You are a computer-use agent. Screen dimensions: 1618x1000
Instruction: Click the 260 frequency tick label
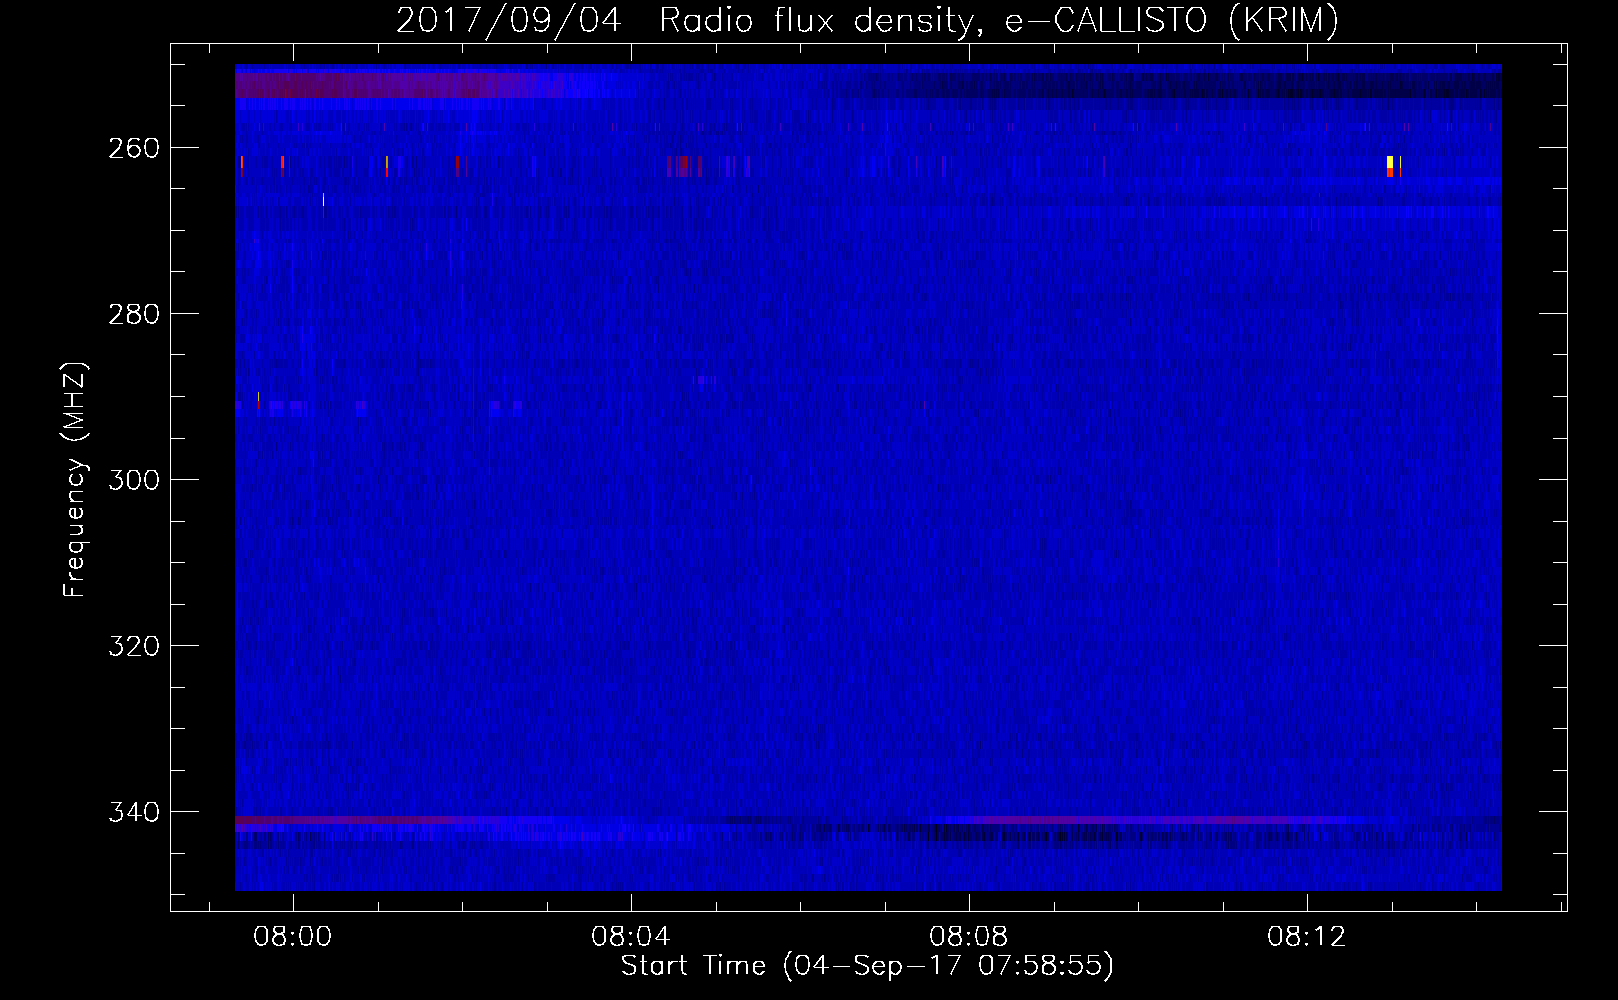pos(134,148)
